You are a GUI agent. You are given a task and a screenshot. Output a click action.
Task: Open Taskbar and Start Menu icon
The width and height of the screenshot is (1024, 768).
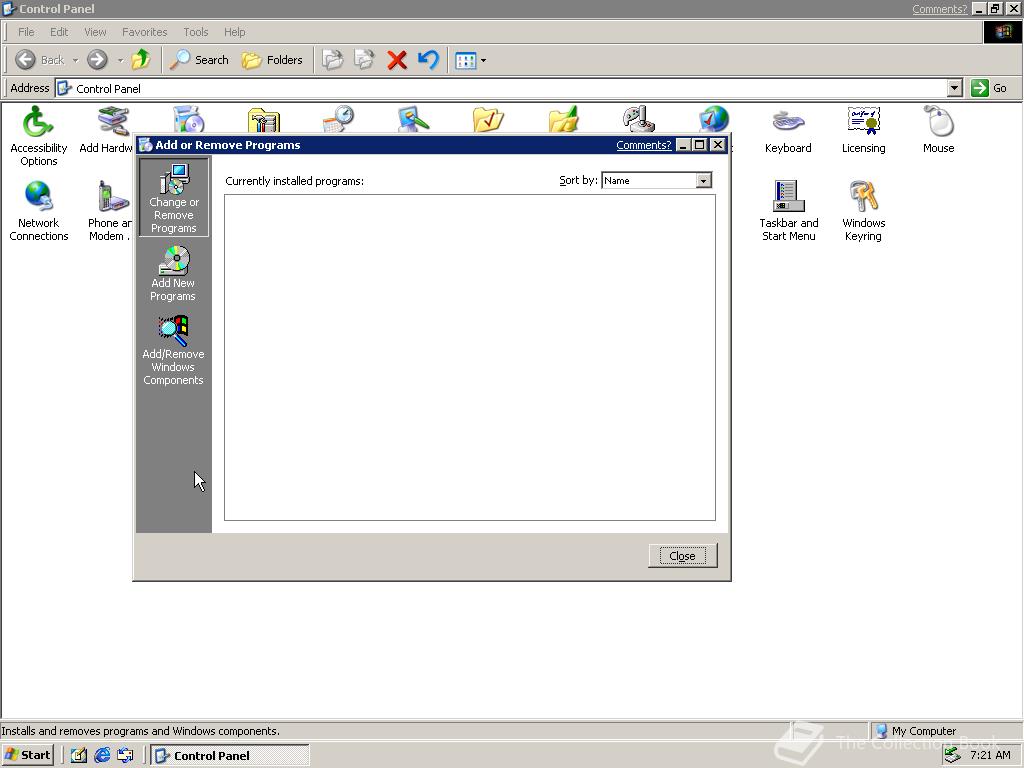pos(788,211)
